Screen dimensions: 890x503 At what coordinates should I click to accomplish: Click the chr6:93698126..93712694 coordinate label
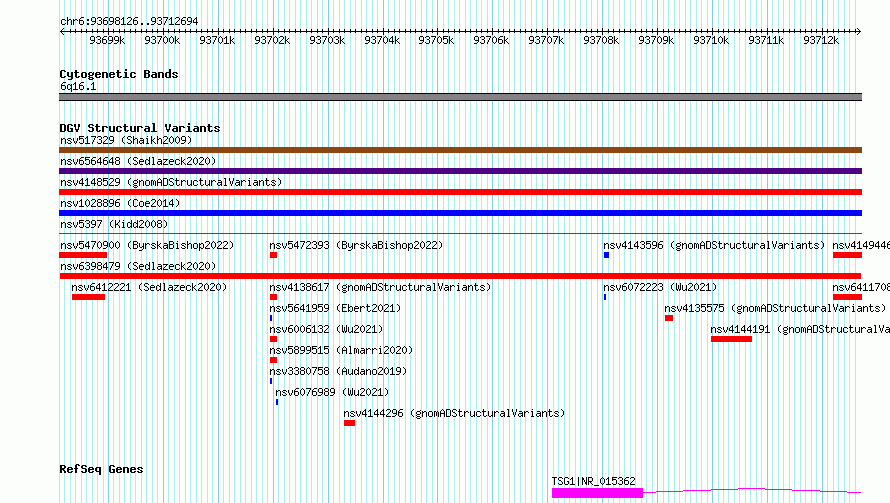(129, 21)
